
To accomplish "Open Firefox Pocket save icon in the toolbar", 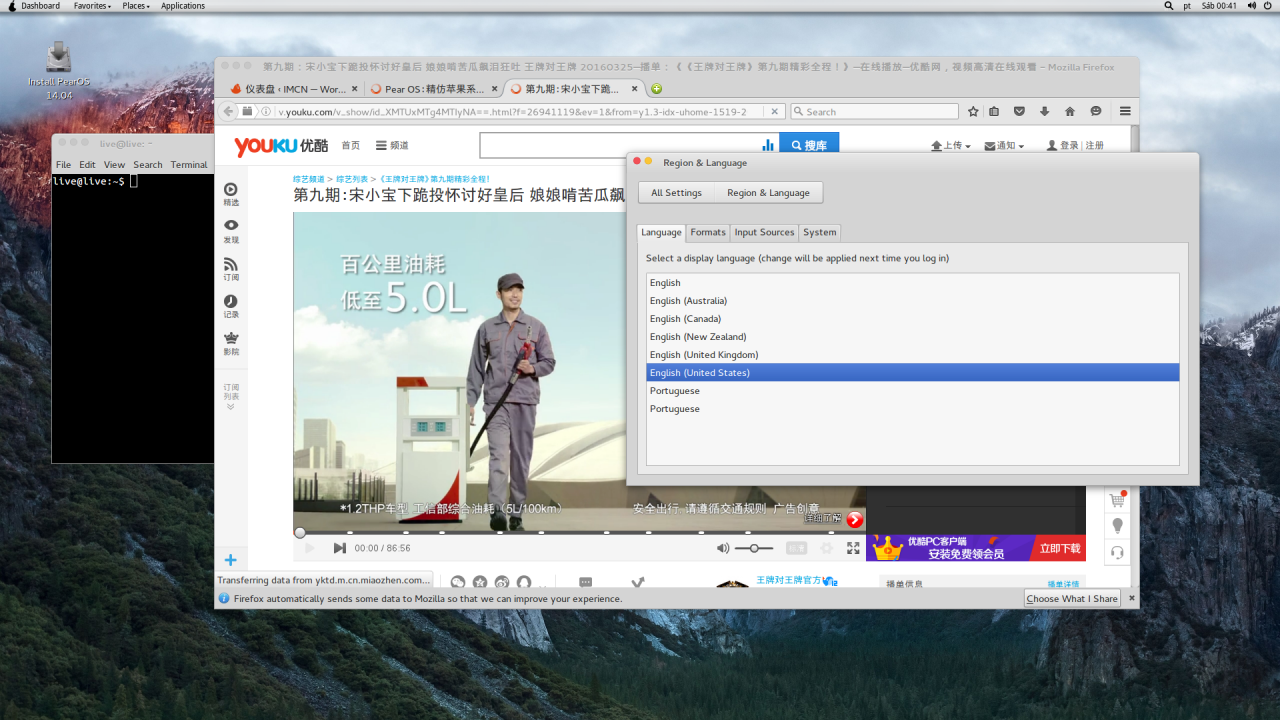I will (x=1019, y=111).
